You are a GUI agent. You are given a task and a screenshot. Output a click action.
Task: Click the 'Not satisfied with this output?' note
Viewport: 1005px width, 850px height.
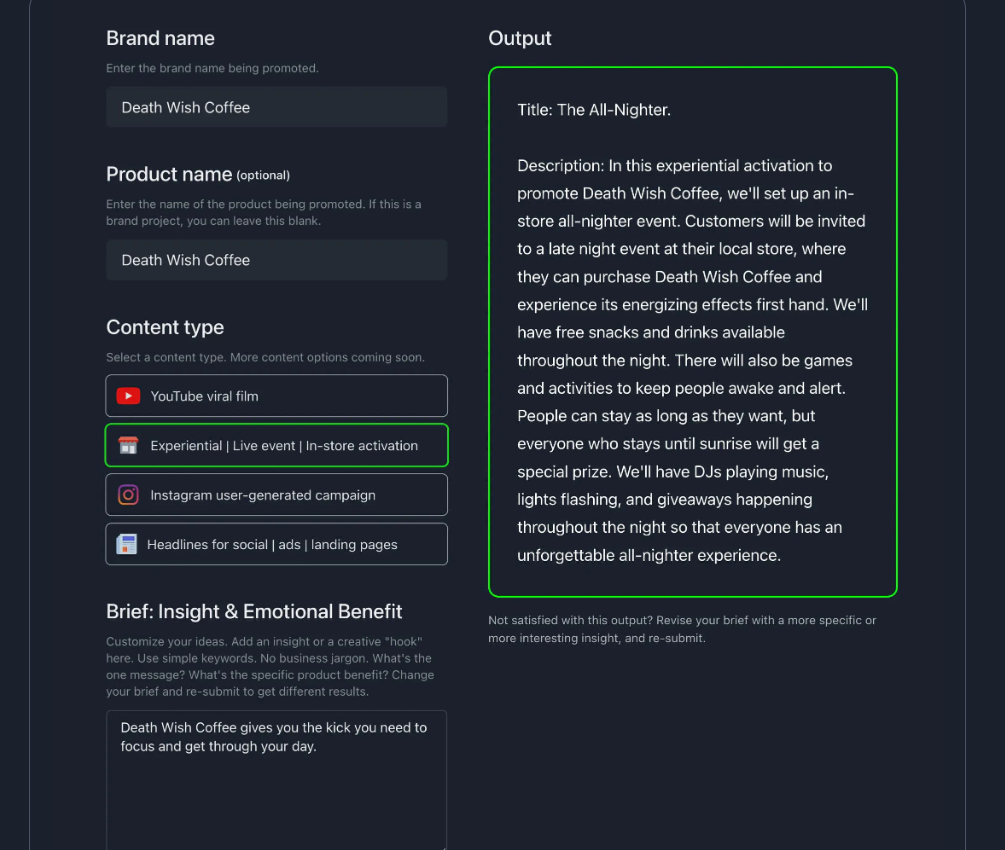[682, 629]
